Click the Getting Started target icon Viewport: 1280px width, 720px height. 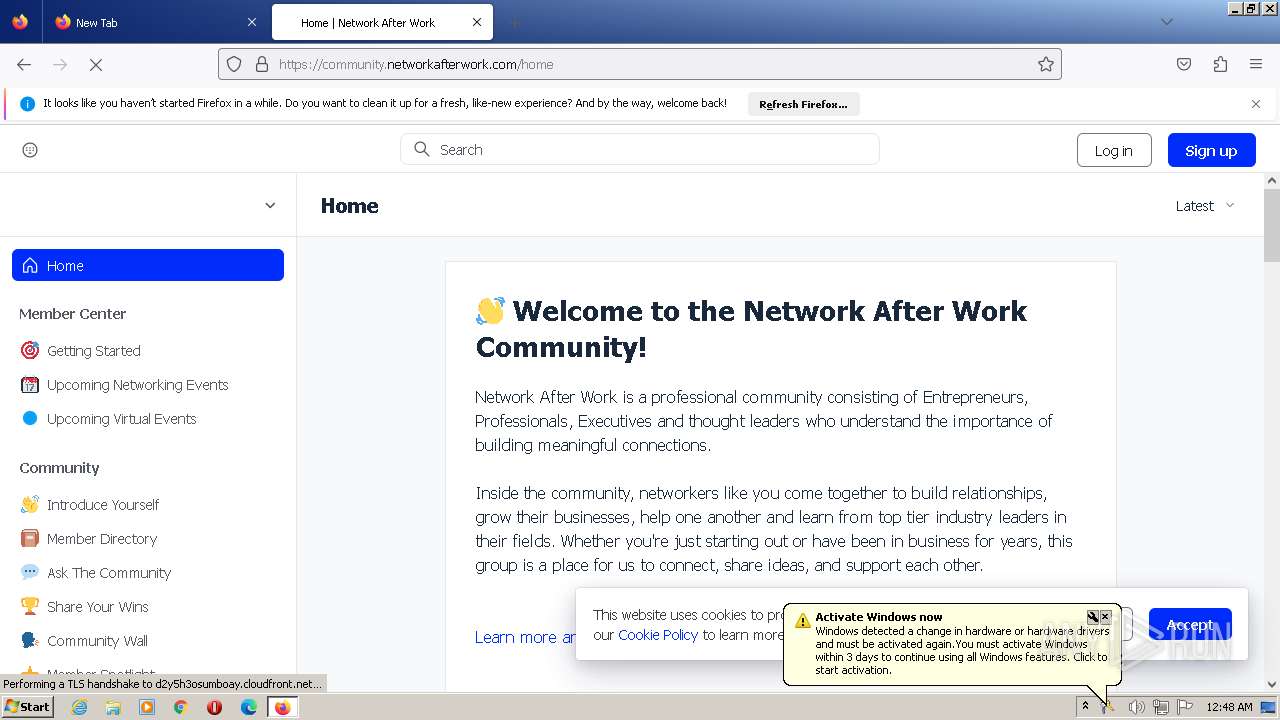click(30, 351)
